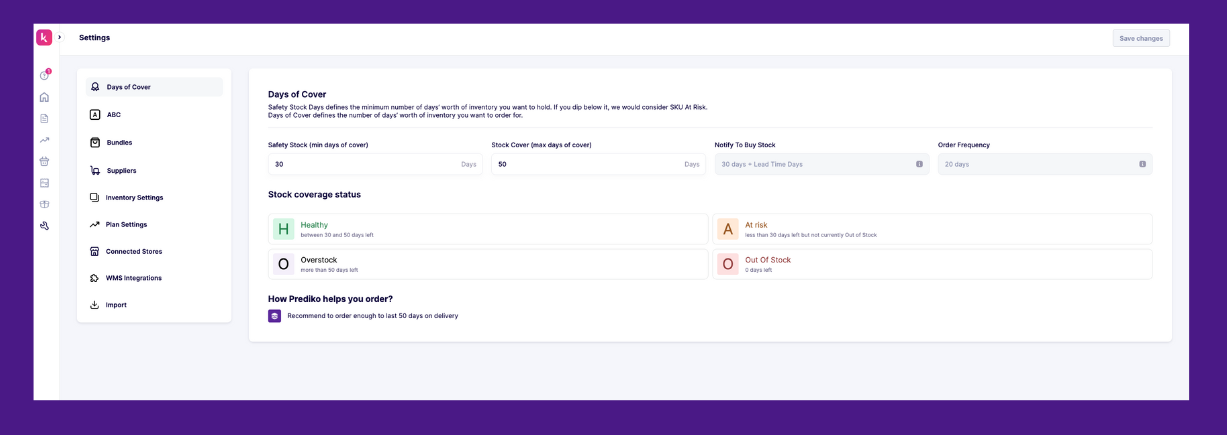This screenshot has width=1227, height=435.
Task: Open the document icon in left sidebar
Action: [44, 118]
